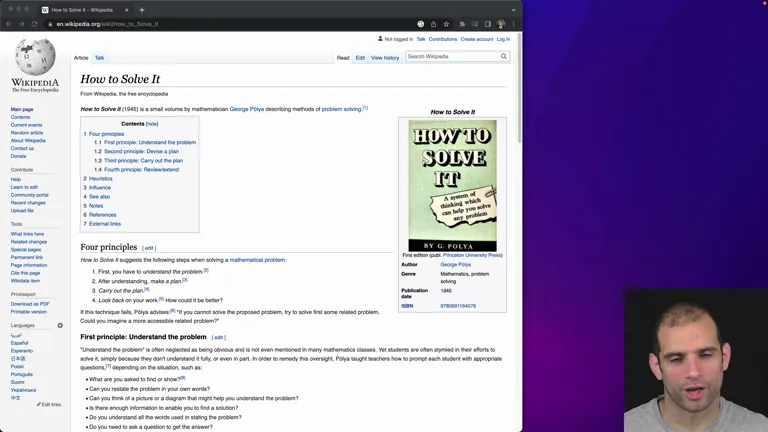Open the media control icon in toolbar
768x432 pixels.
[x=475, y=24]
